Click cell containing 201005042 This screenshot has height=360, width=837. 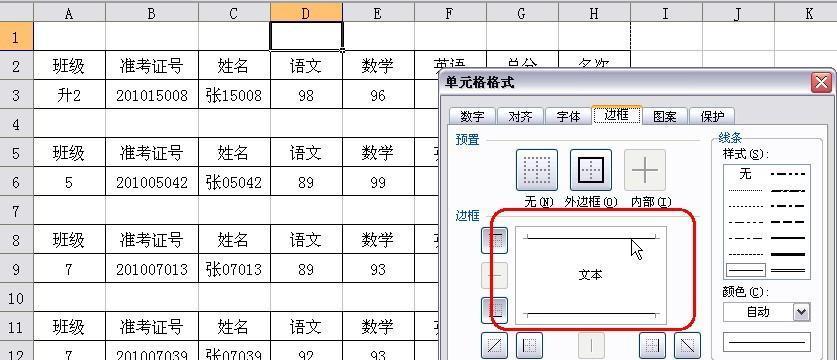152,182
